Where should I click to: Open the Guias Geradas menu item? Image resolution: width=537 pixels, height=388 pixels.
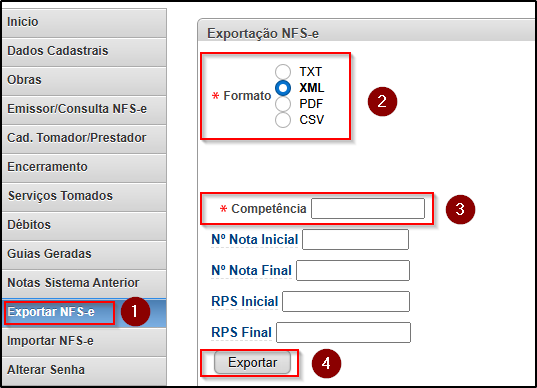tap(84, 254)
